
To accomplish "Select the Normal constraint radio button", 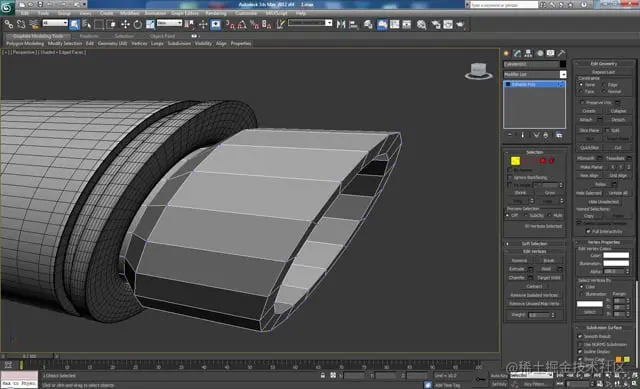I will [x=603, y=92].
